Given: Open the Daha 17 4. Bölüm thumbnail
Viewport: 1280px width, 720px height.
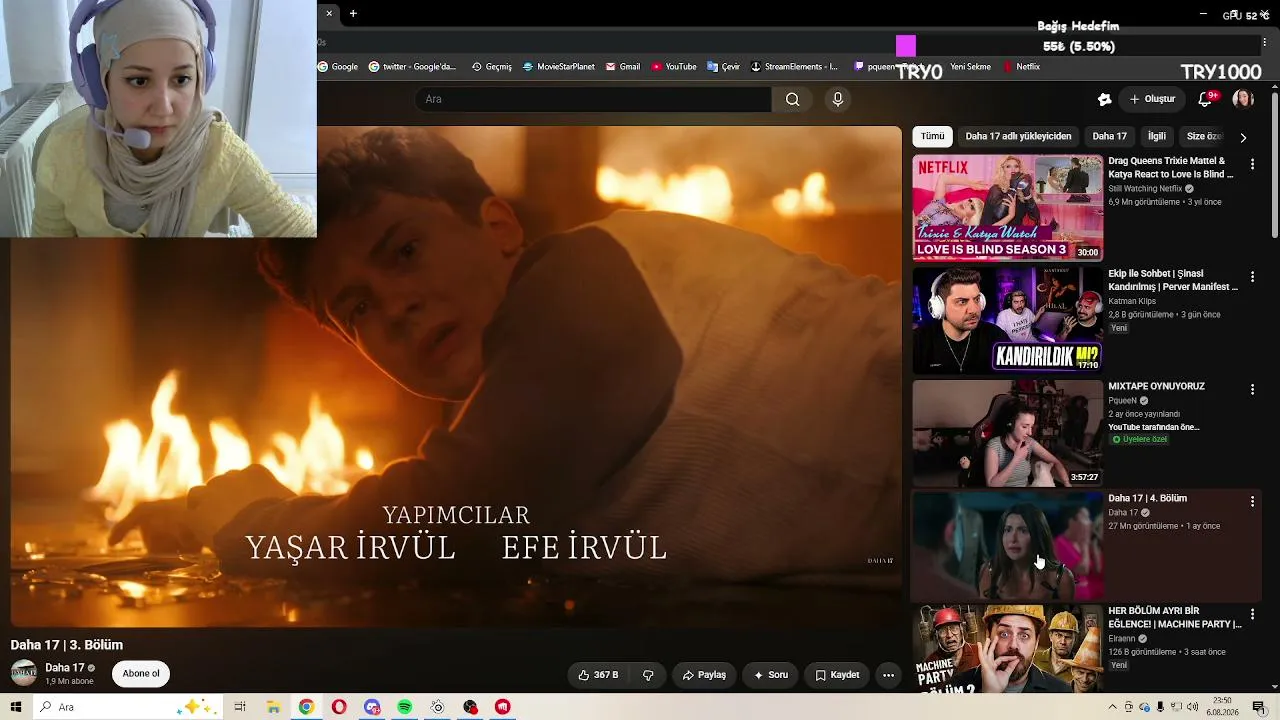Looking at the screenshot, I should (x=1007, y=545).
